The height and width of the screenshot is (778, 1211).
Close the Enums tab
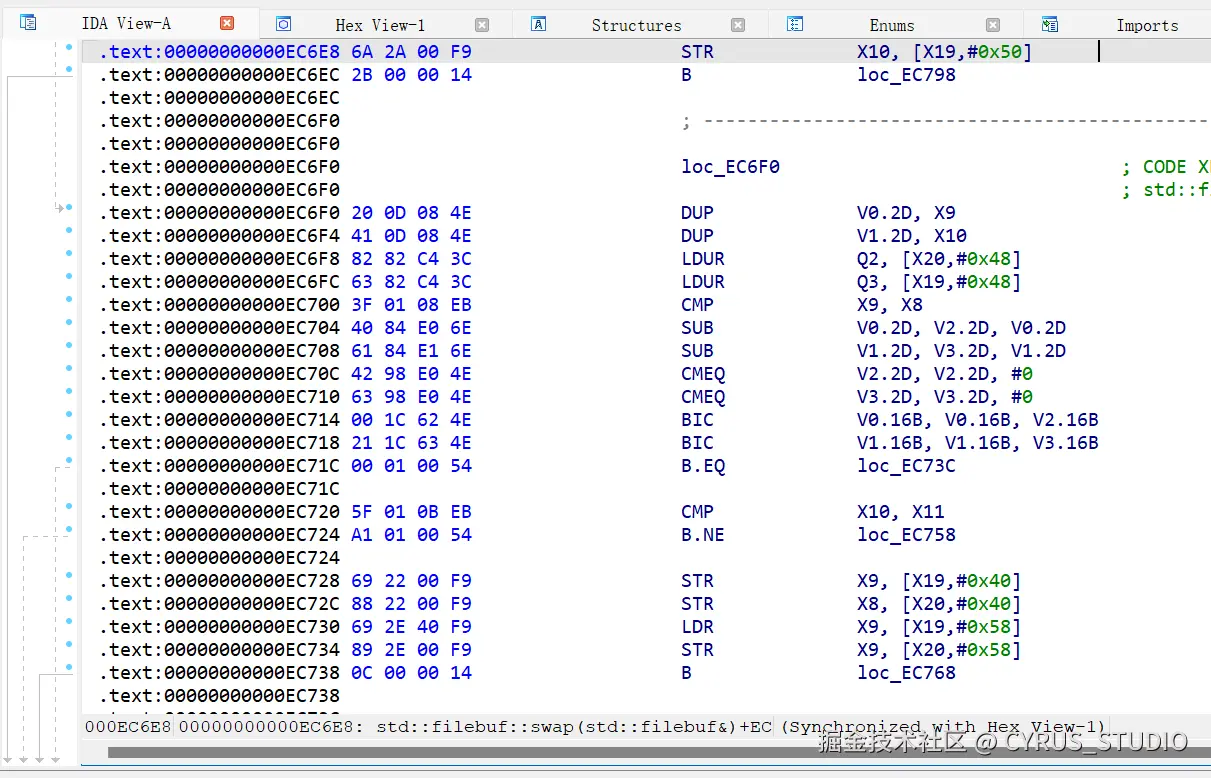click(x=993, y=25)
